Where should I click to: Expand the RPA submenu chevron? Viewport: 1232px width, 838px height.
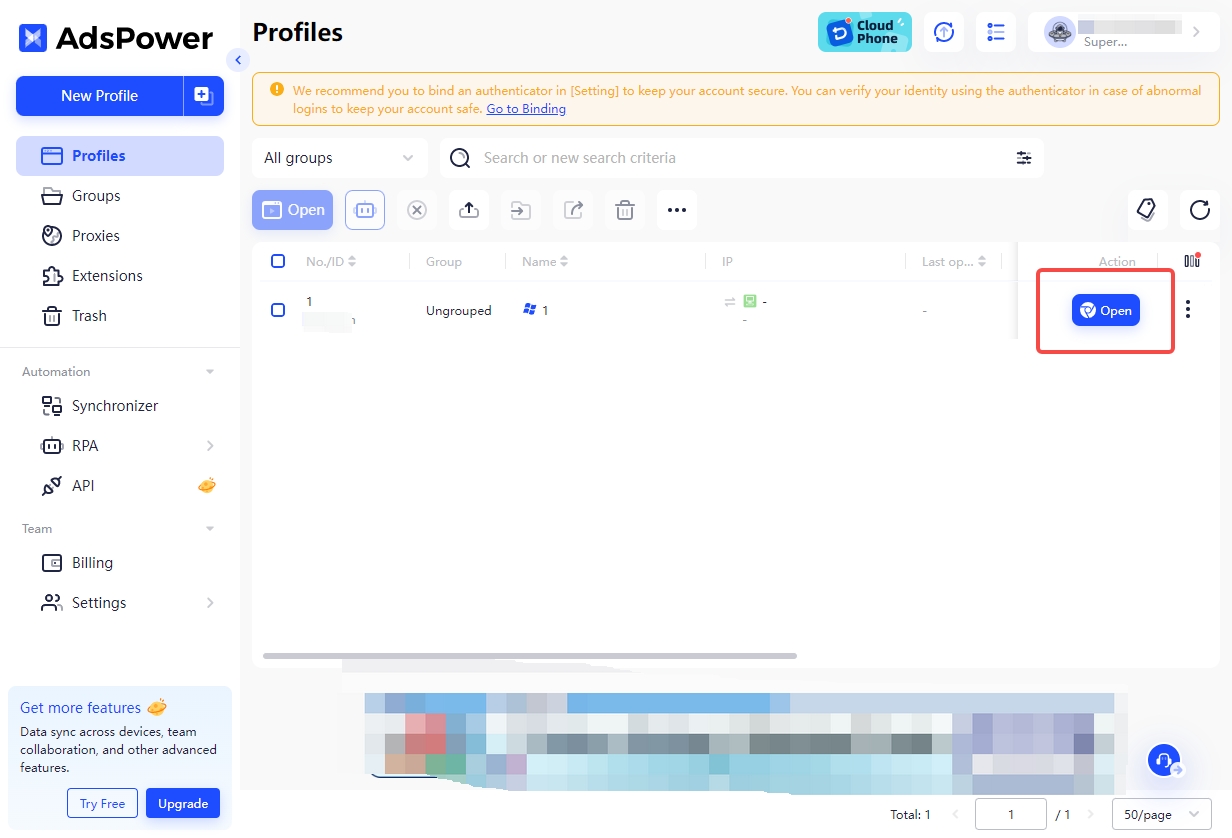point(210,446)
